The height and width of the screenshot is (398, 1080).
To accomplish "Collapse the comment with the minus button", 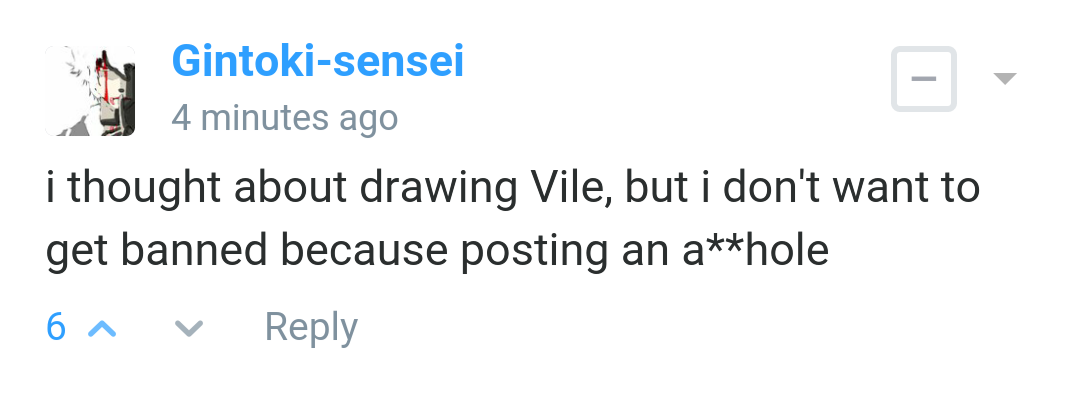I will pos(924,78).
